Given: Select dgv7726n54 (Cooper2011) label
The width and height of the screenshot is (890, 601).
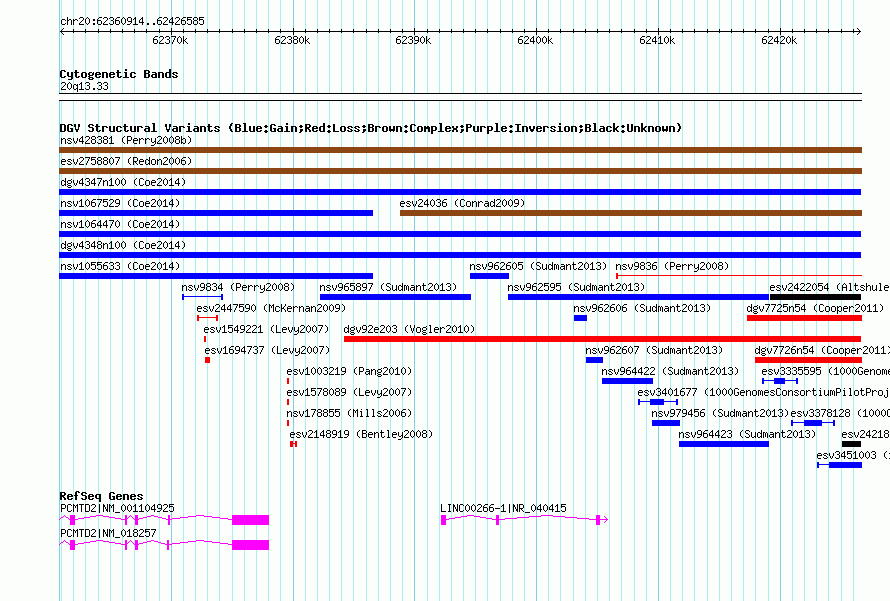Looking at the screenshot, I should (822, 350).
